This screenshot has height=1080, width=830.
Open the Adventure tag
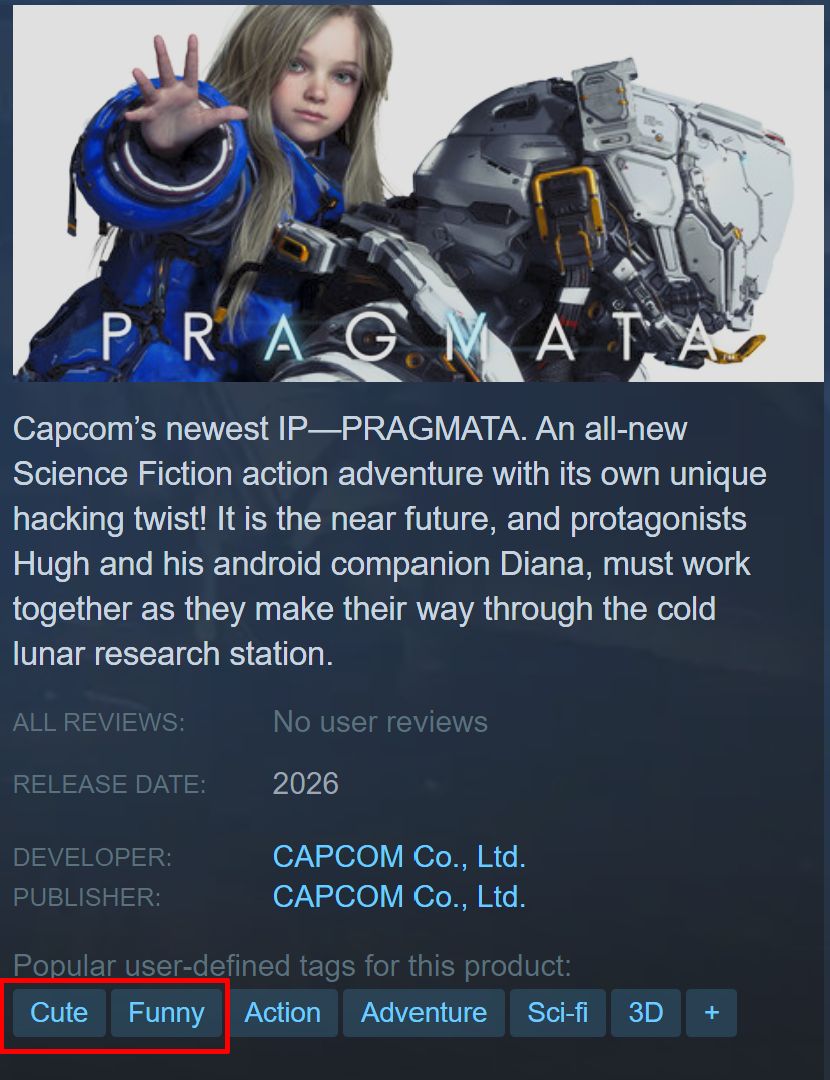tap(424, 1012)
